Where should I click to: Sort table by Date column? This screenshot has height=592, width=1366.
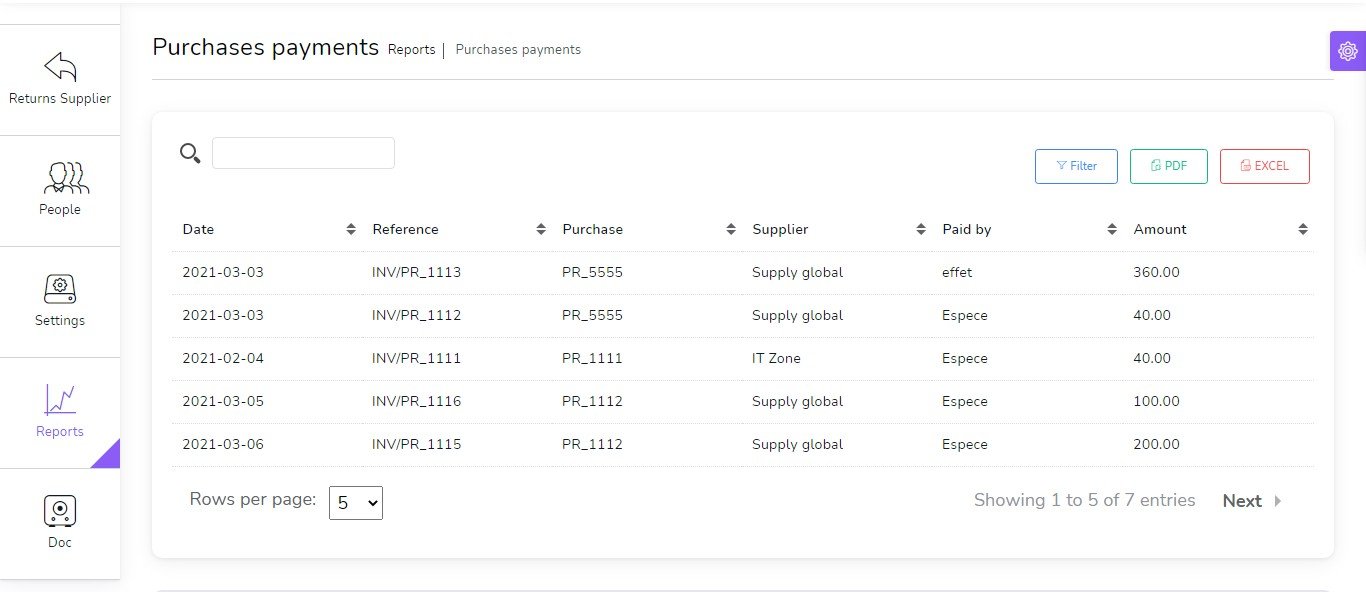[198, 229]
